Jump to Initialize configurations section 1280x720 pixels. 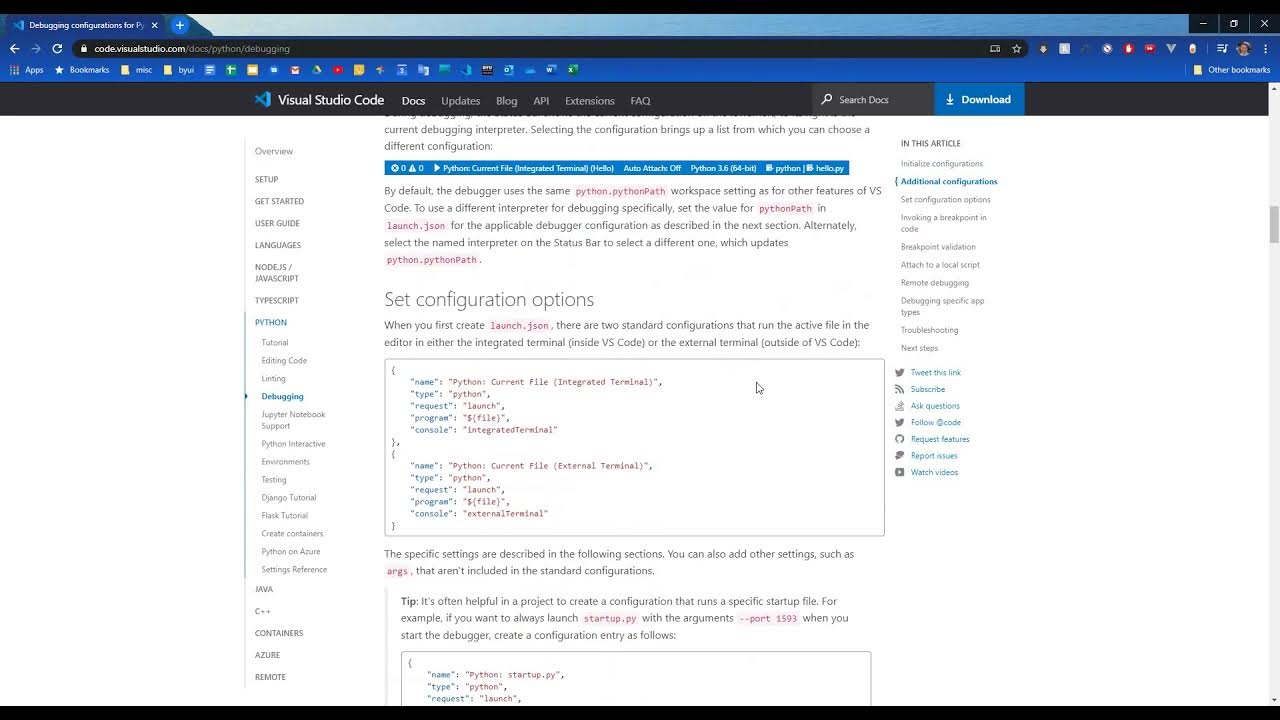(x=941, y=164)
